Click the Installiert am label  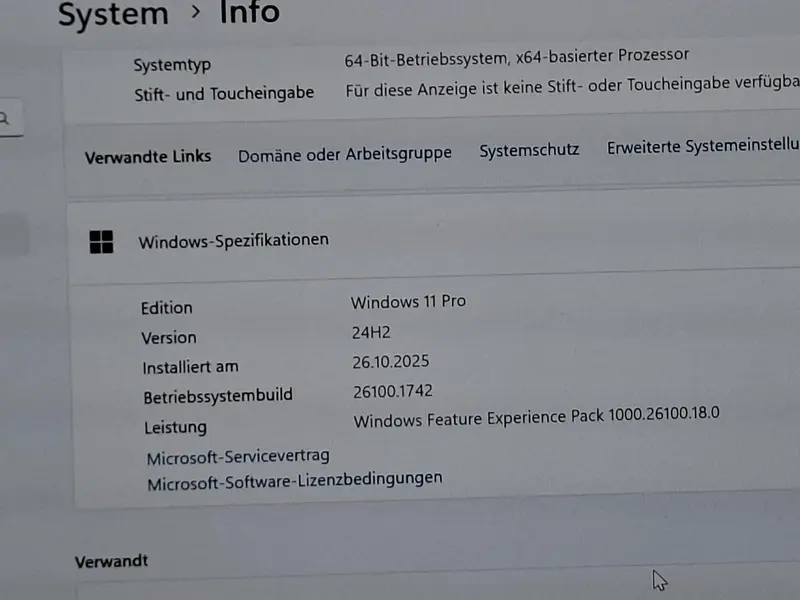pyautogui.click(x=190, y=367)
